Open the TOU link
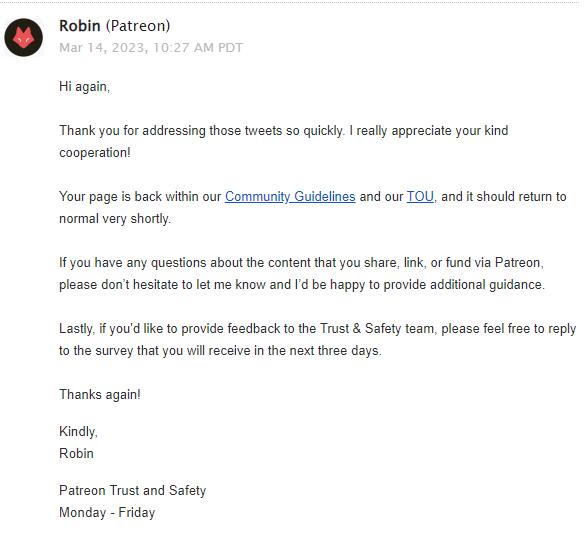 [x=420, y=197]
